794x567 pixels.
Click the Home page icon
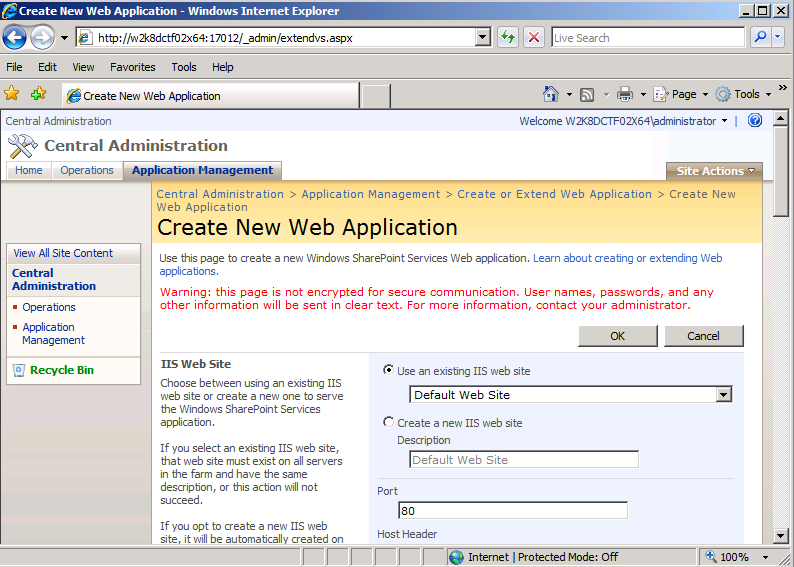pyautogui.click(x=550, y=94)
